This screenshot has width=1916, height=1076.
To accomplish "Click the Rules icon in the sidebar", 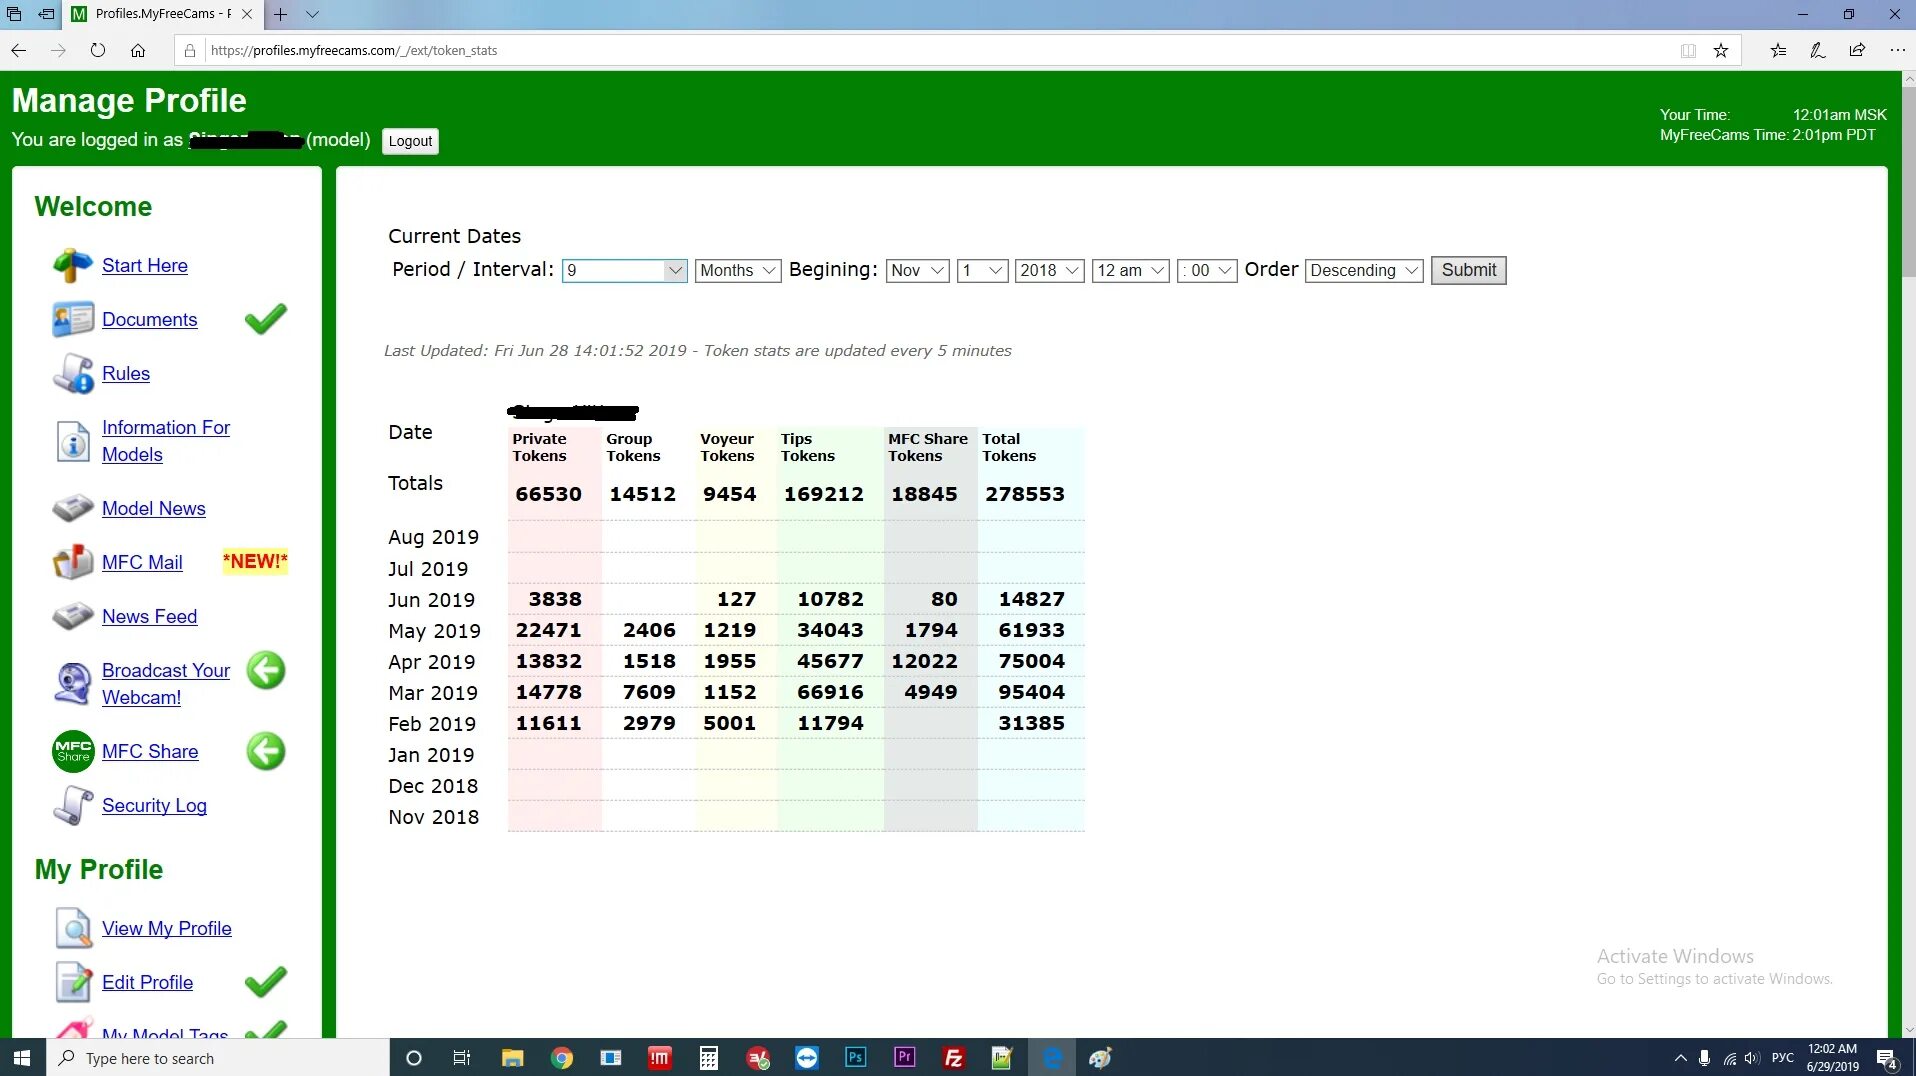I will 72,373.
